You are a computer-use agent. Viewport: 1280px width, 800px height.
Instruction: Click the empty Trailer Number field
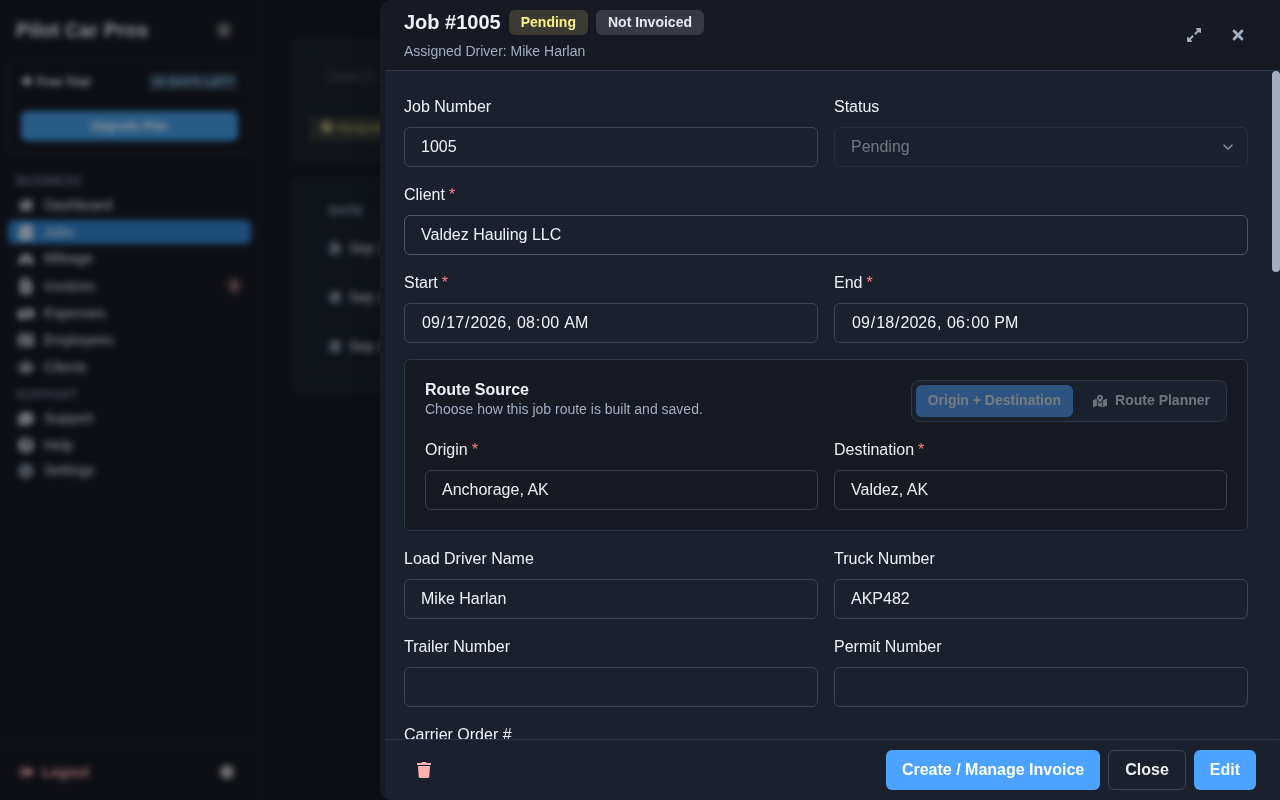point(611,687)
